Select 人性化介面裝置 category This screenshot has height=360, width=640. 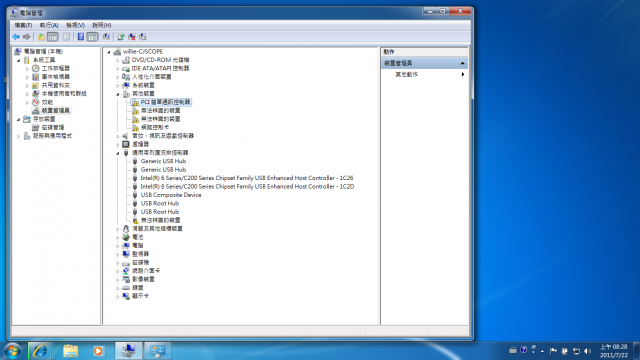tap(151, 77)
